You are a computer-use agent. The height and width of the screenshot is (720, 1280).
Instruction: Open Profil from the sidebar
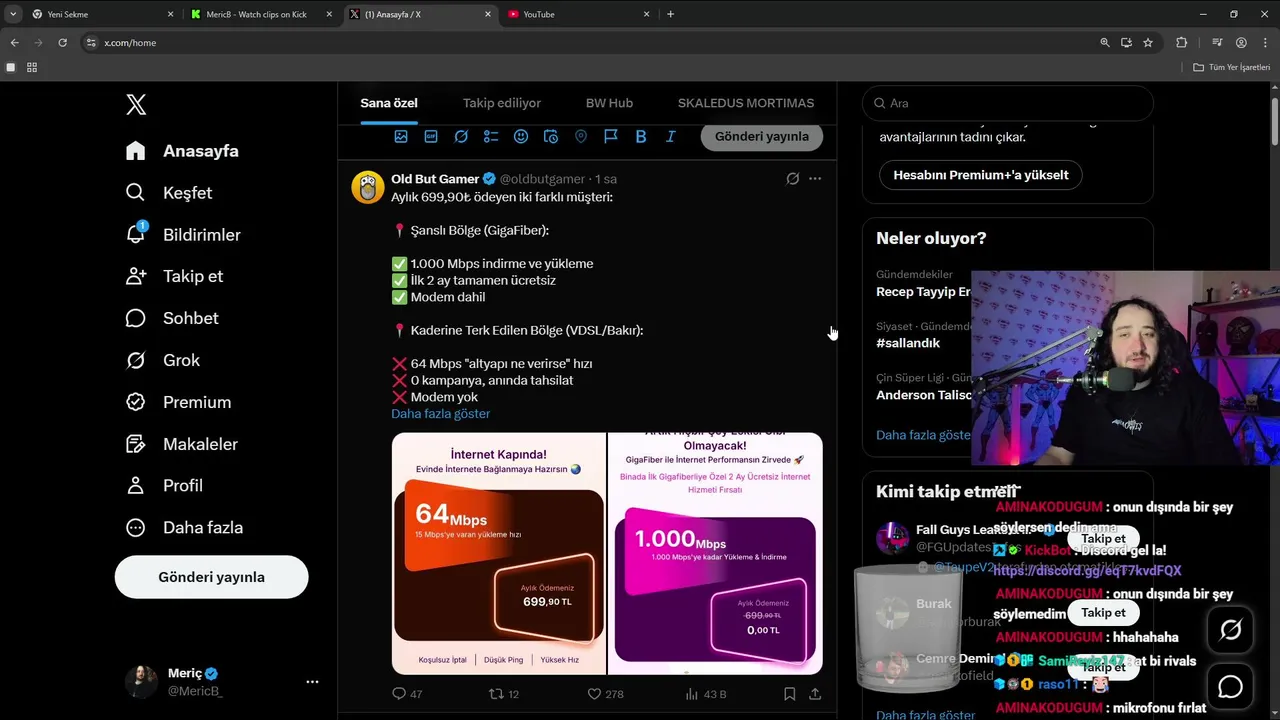coord(164,486)
